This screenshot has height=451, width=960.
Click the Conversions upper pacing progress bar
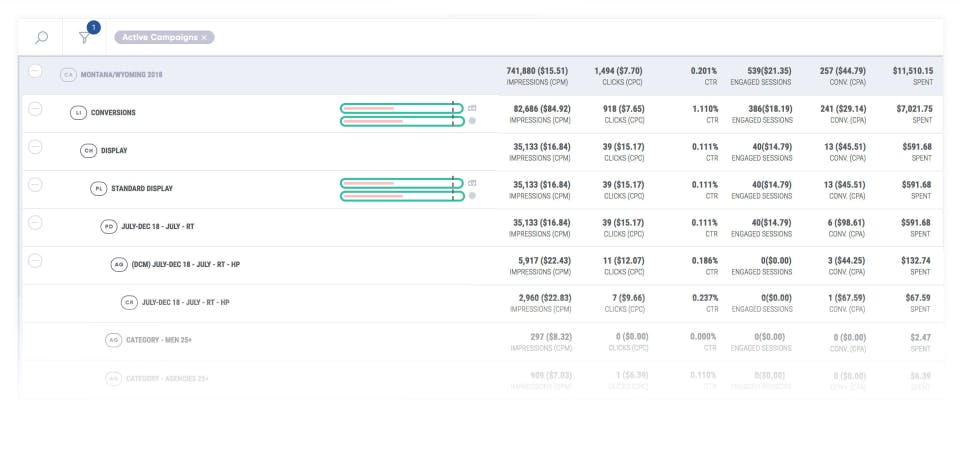pos(400,107)
